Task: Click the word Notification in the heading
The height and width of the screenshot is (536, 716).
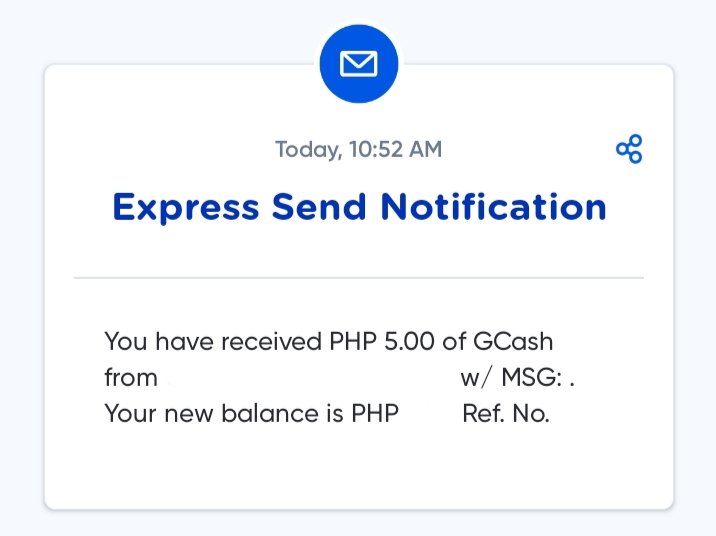Action: pos(494,206)
